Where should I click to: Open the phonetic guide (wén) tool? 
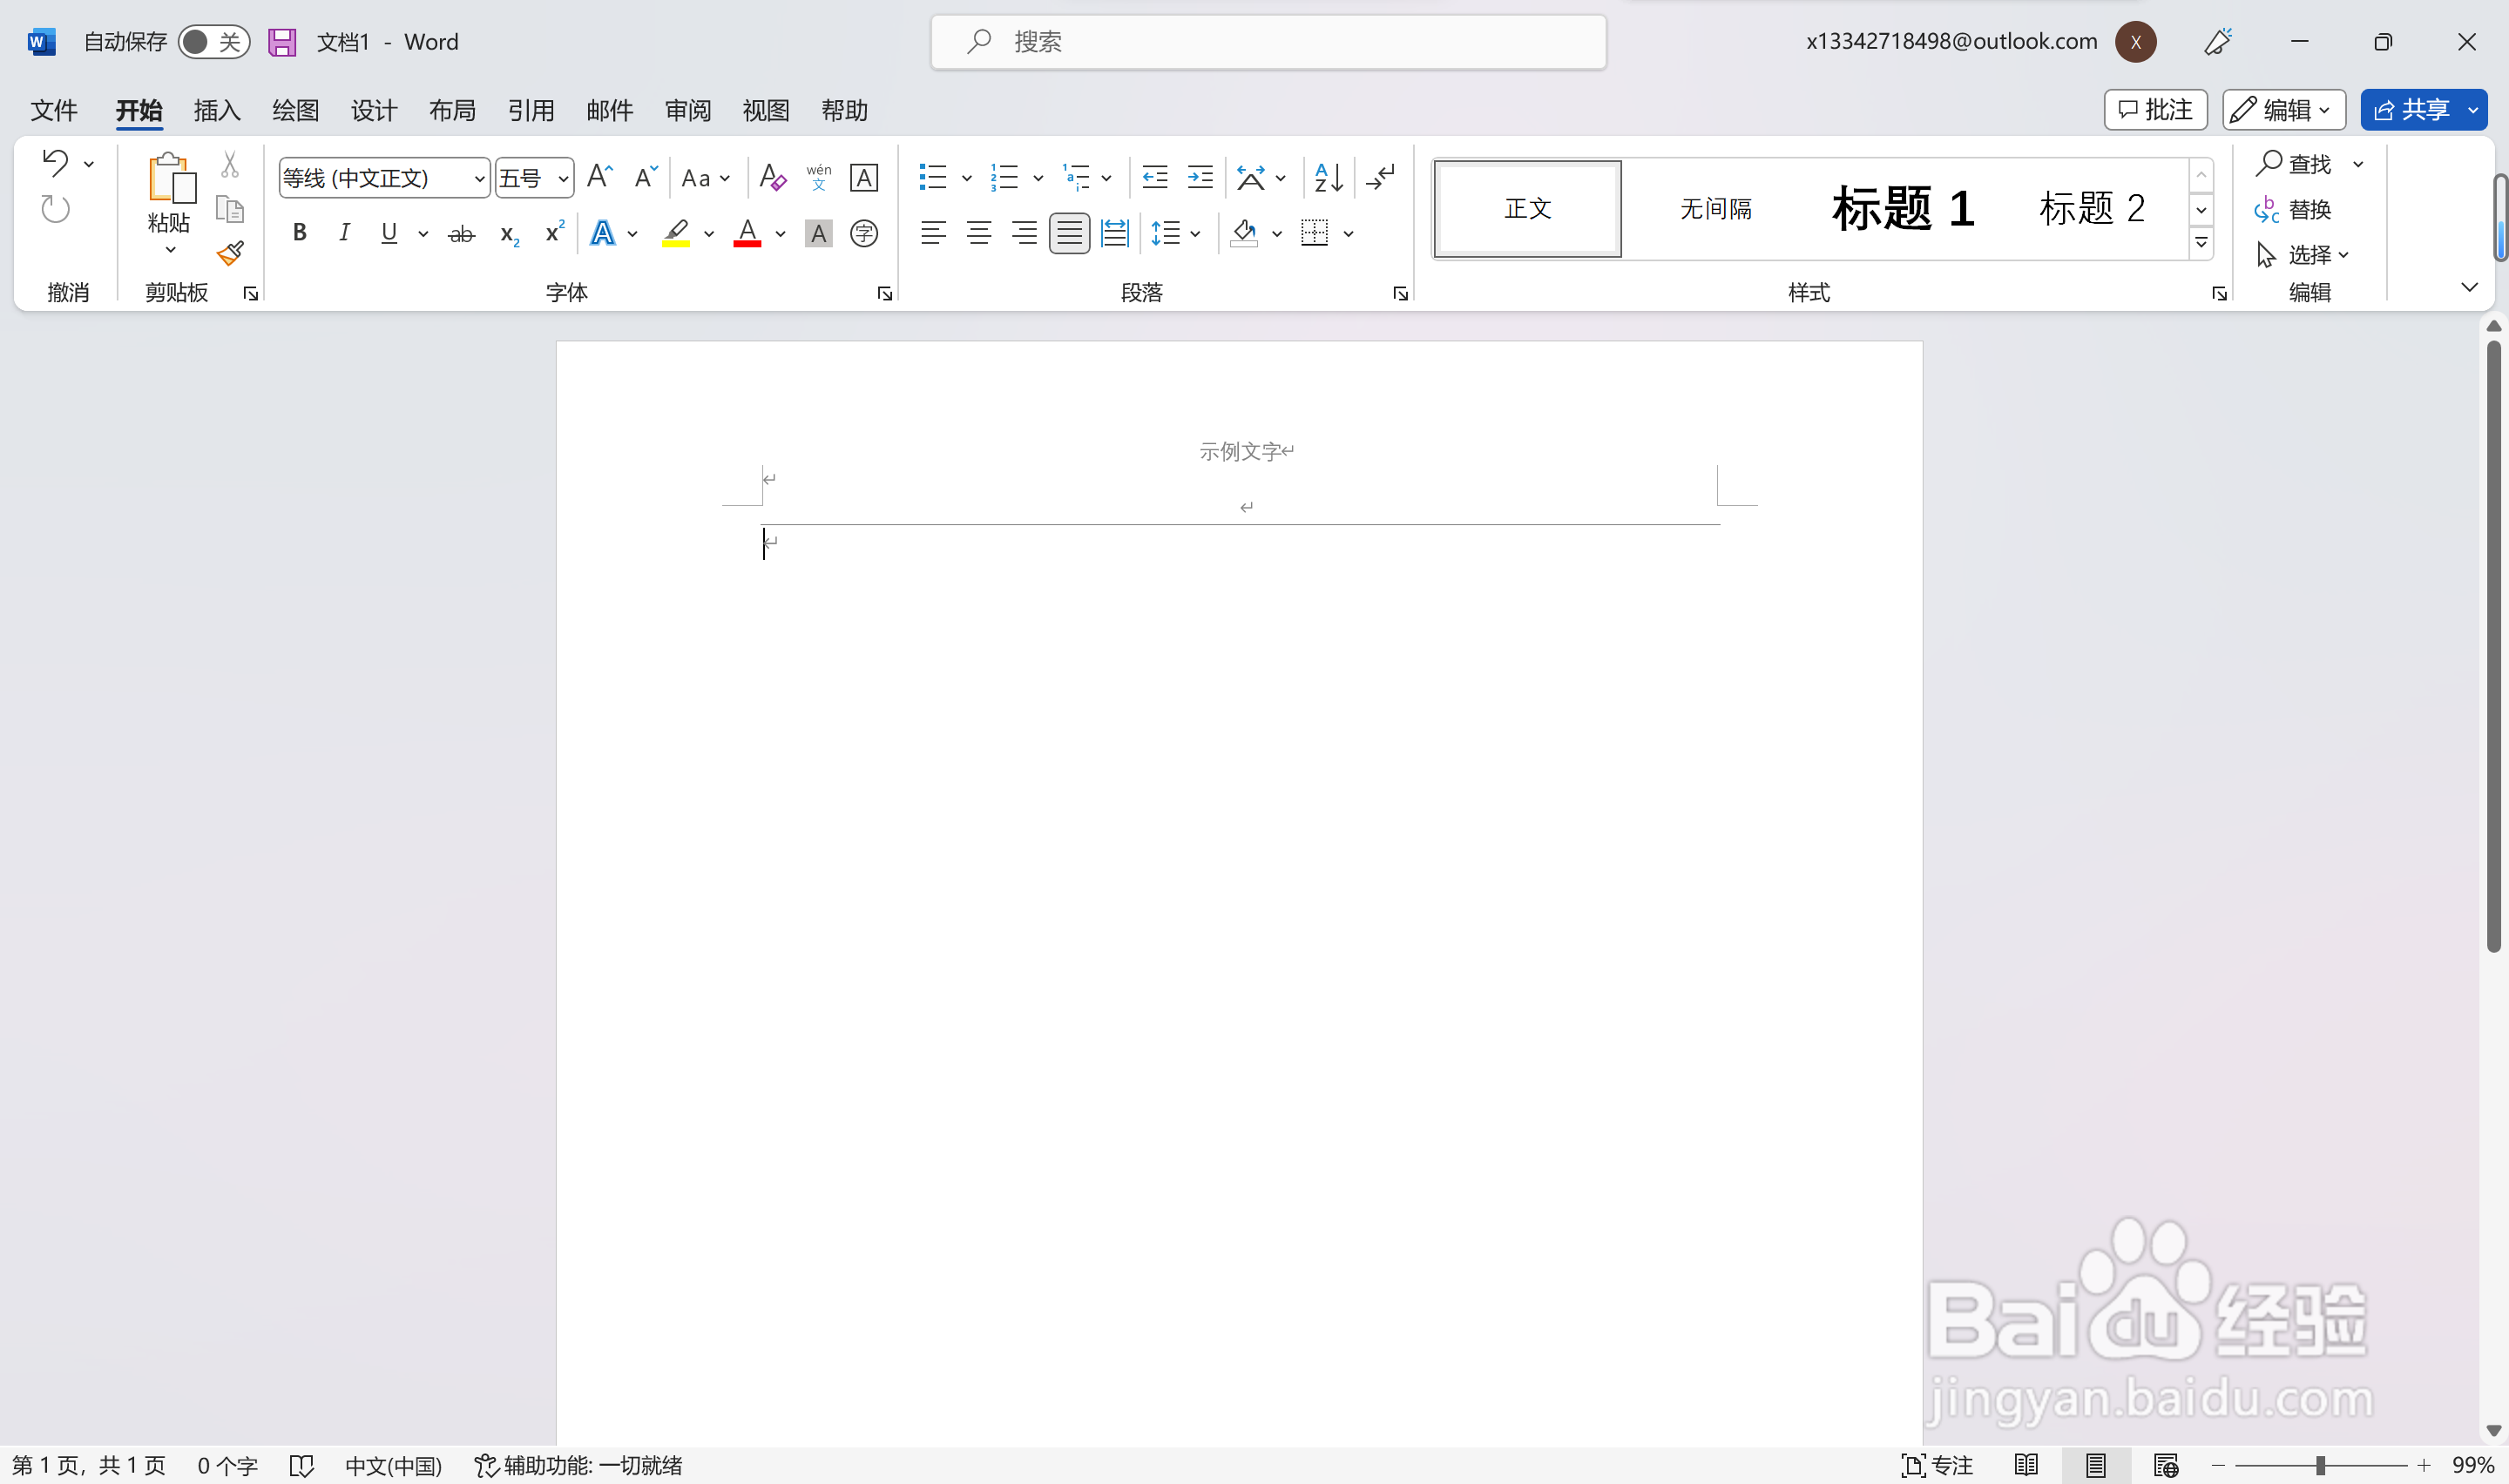click(818, 177)
